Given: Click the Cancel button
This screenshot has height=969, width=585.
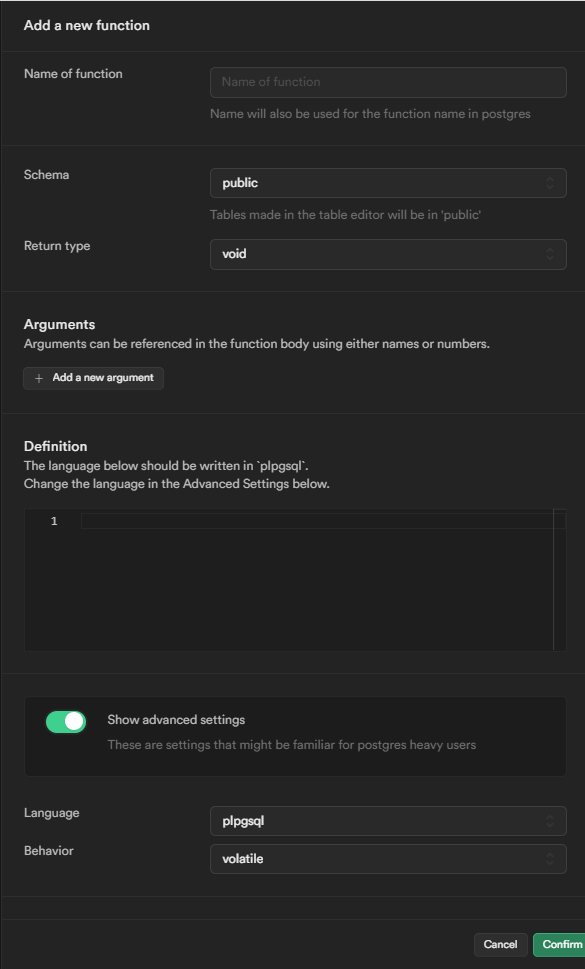Looking at the screenshot, I should [500, 944].
